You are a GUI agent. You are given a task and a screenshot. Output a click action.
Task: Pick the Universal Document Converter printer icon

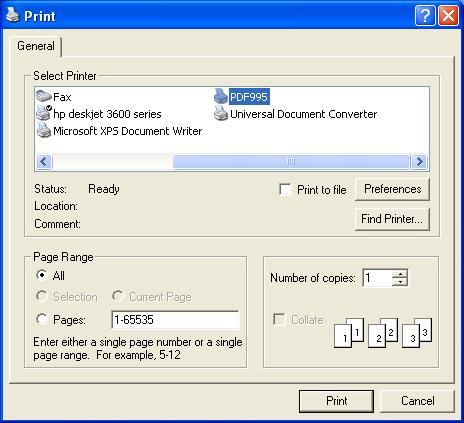point(221,113)
